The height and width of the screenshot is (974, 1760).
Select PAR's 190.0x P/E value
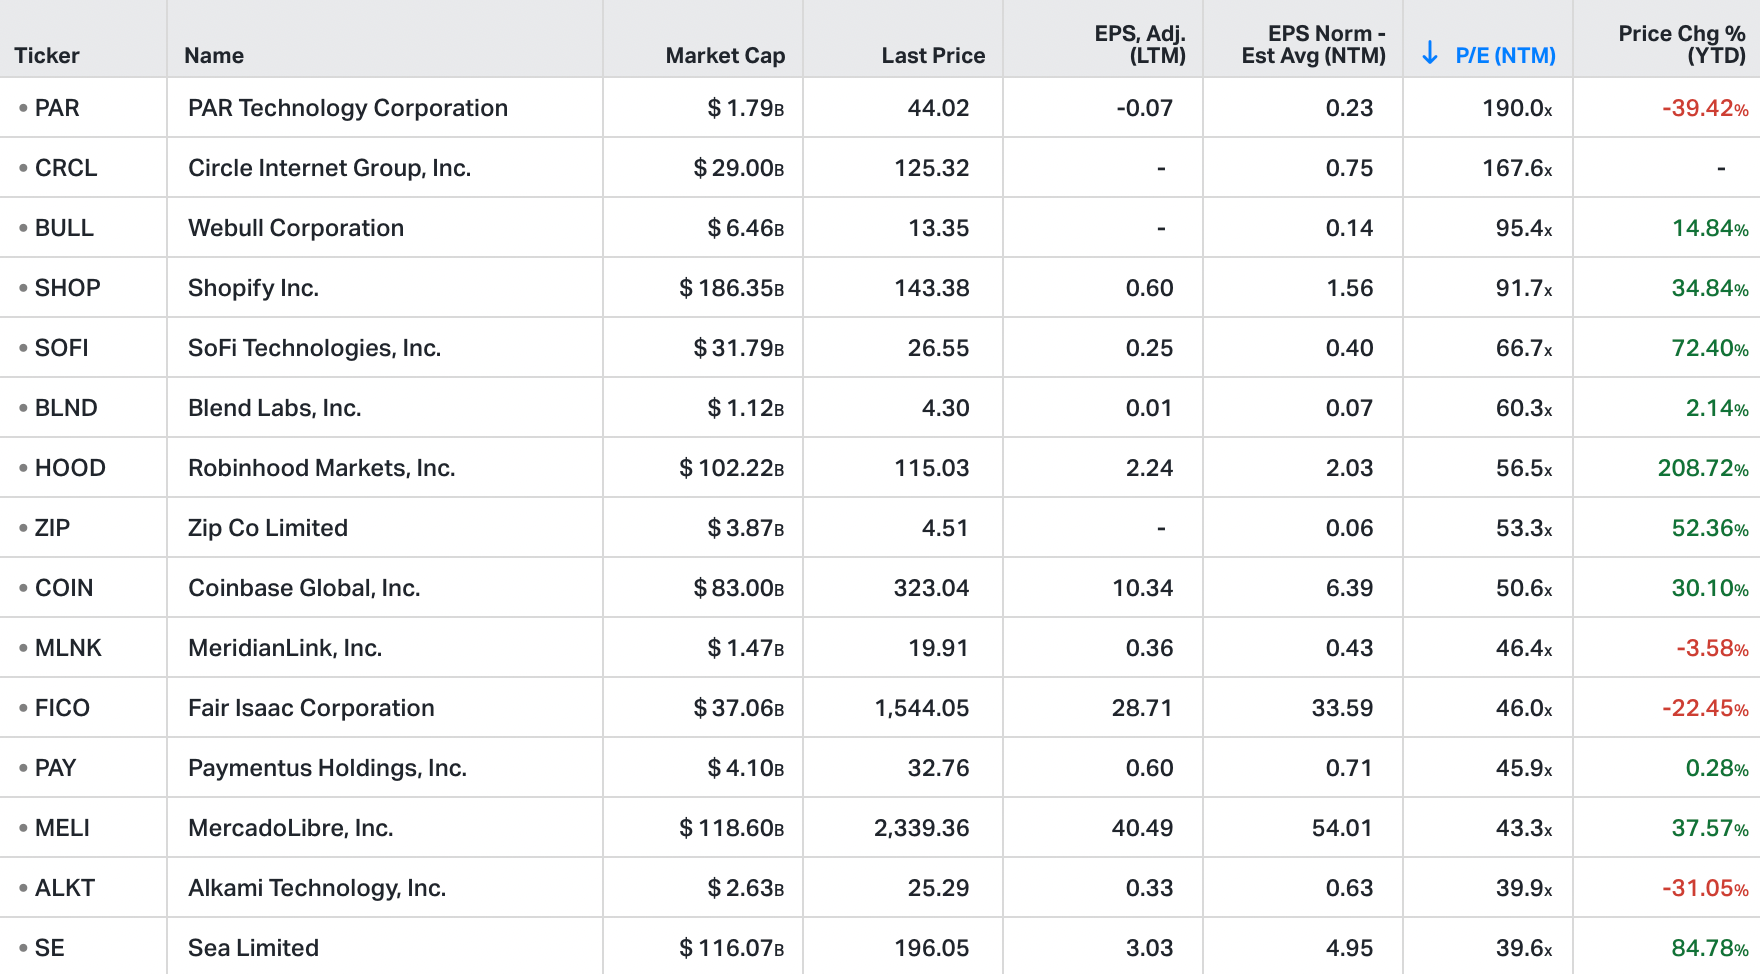tap(1518, 108)
